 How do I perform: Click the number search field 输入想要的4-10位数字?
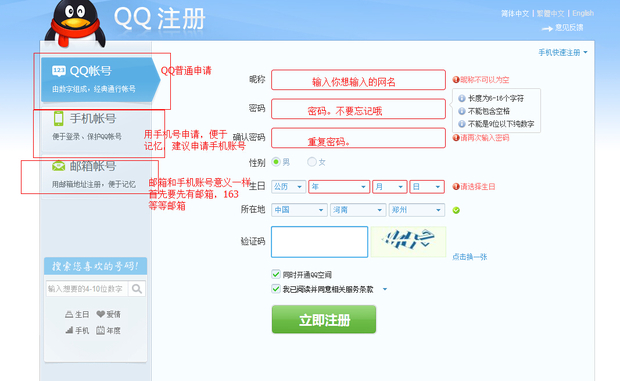tap(87, 289)
